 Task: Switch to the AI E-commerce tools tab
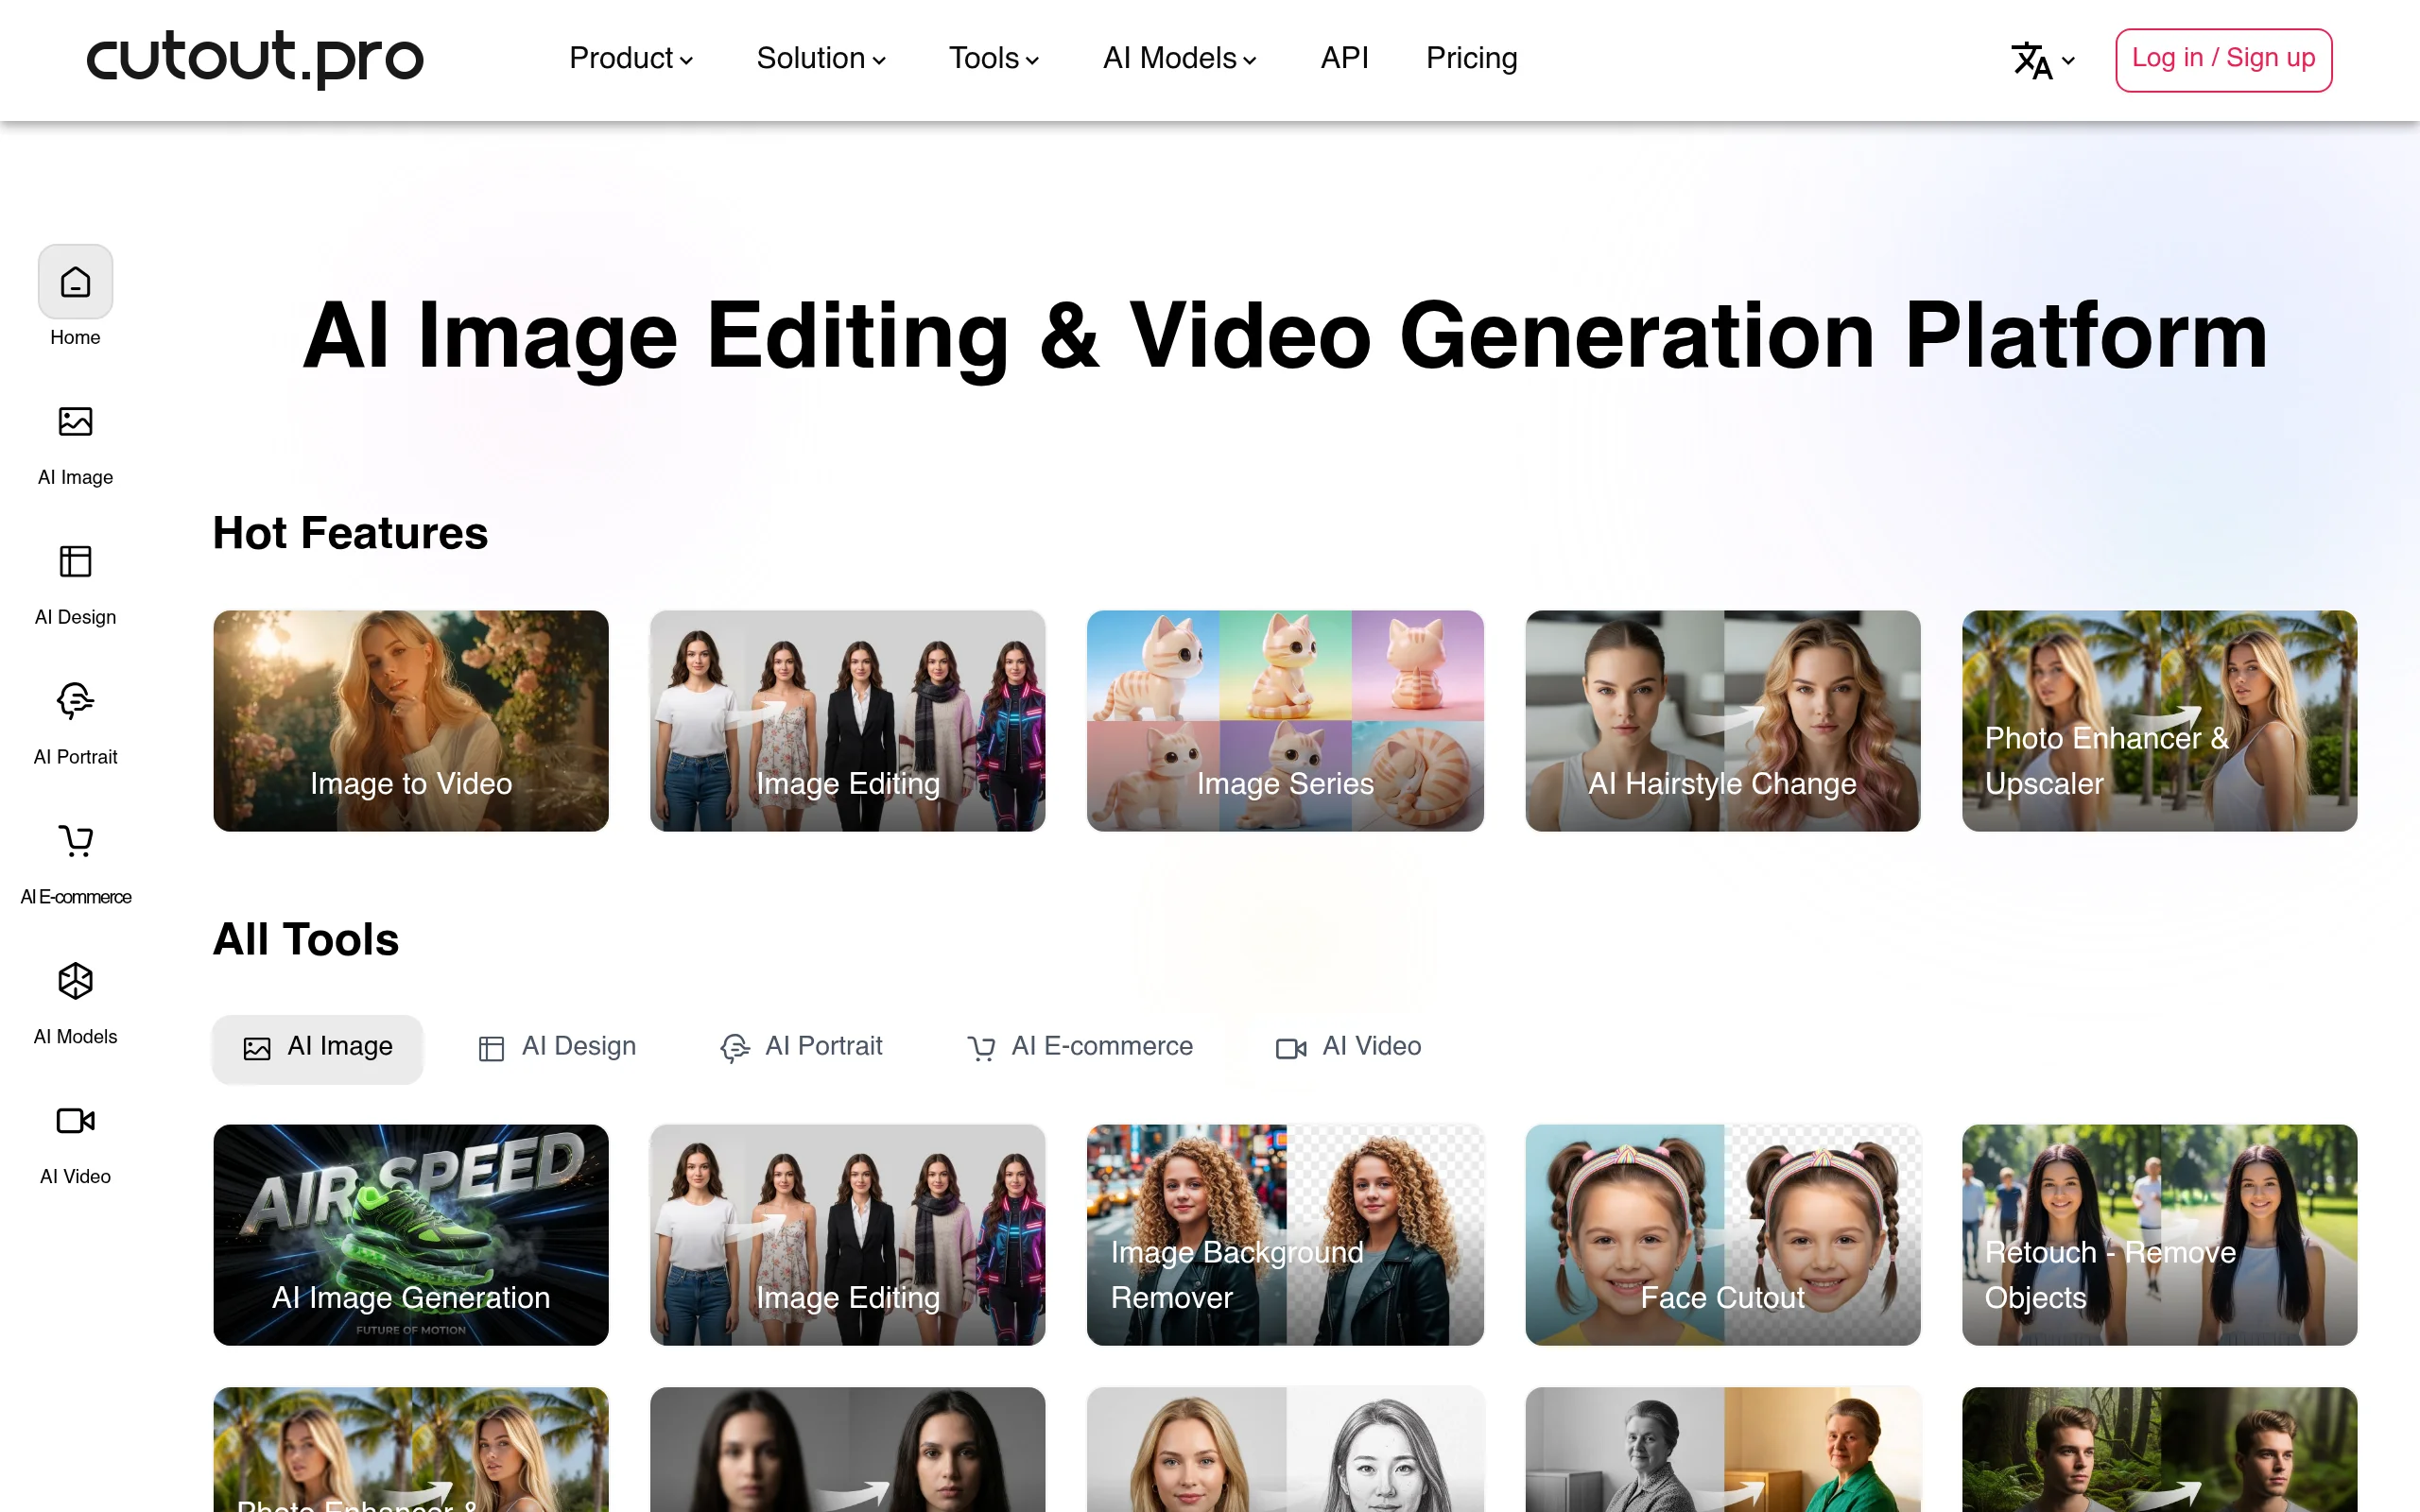(1080, 1047)
